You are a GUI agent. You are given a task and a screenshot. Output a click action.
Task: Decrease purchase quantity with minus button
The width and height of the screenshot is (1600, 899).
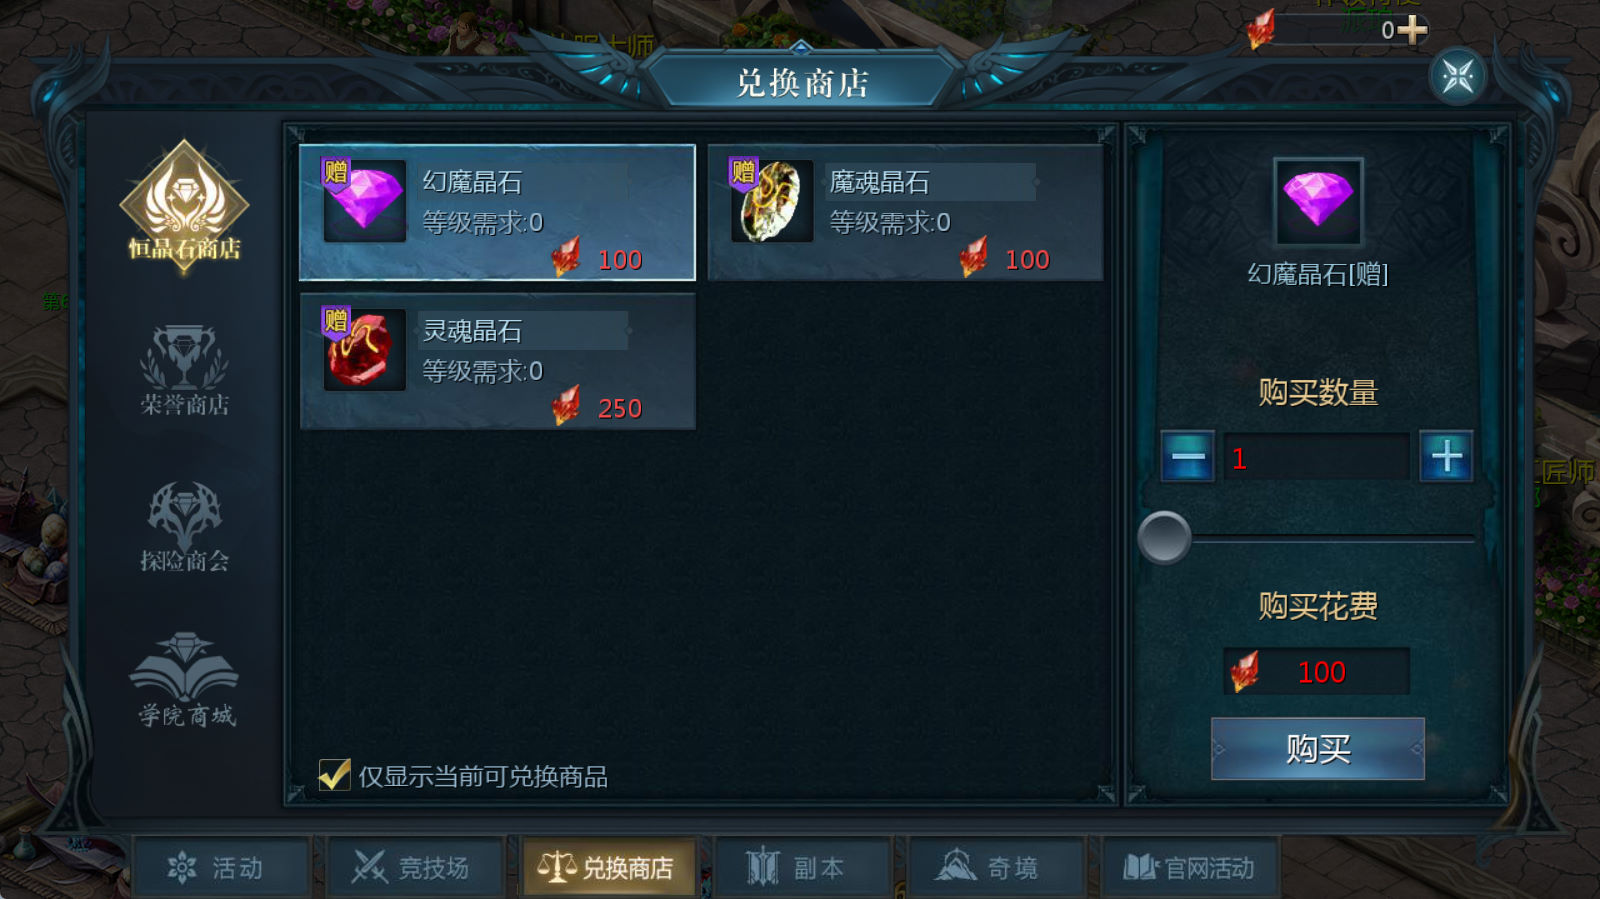[x=1187, y=457]
